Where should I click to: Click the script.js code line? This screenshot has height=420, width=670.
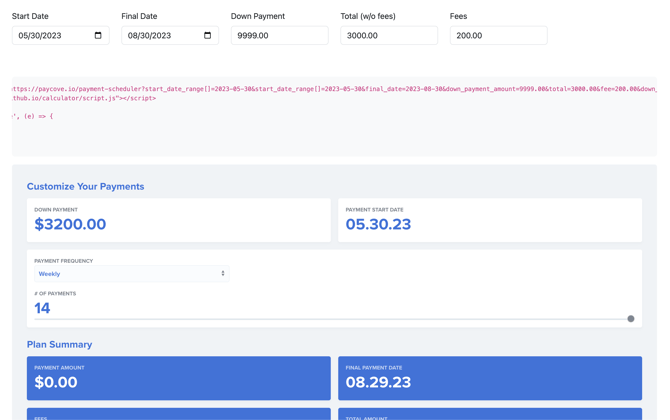[84, 98]
